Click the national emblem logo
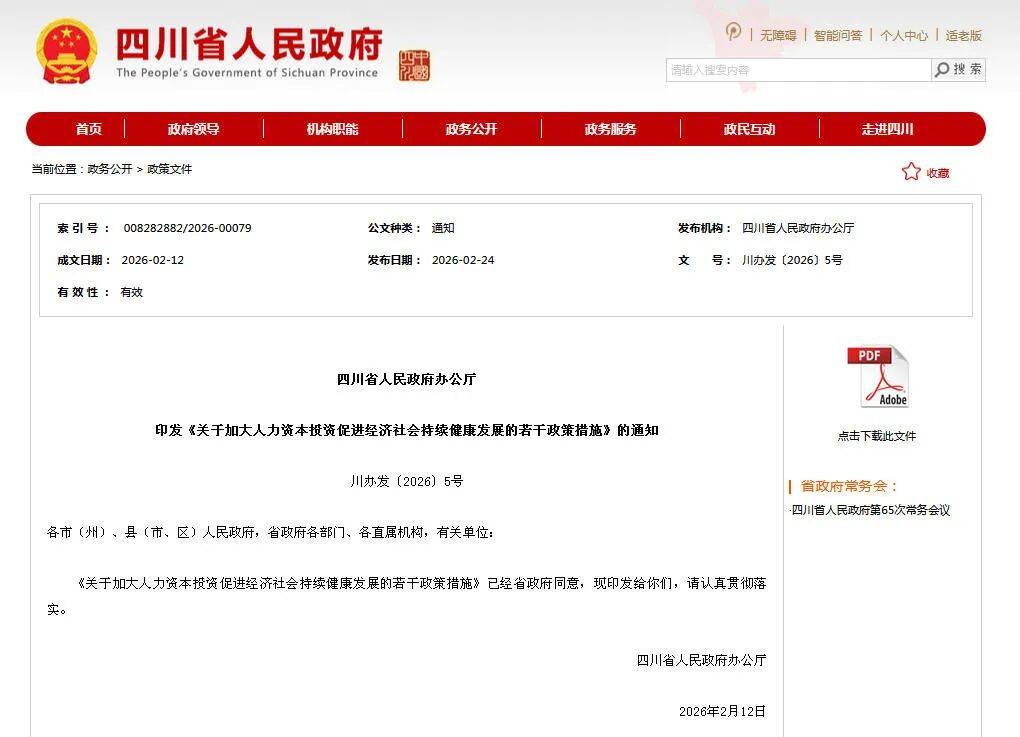 coord(67,51)
